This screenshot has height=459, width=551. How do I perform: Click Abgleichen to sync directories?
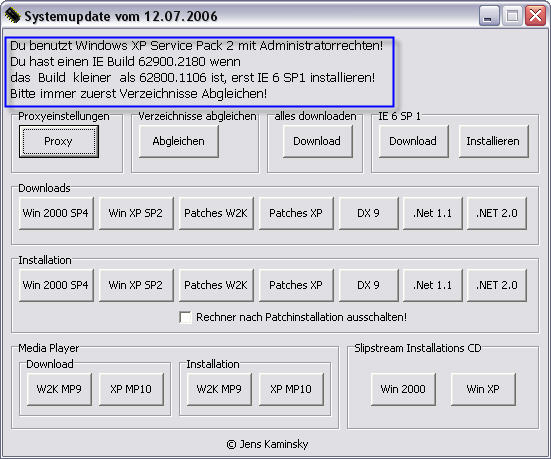[179, 141]
